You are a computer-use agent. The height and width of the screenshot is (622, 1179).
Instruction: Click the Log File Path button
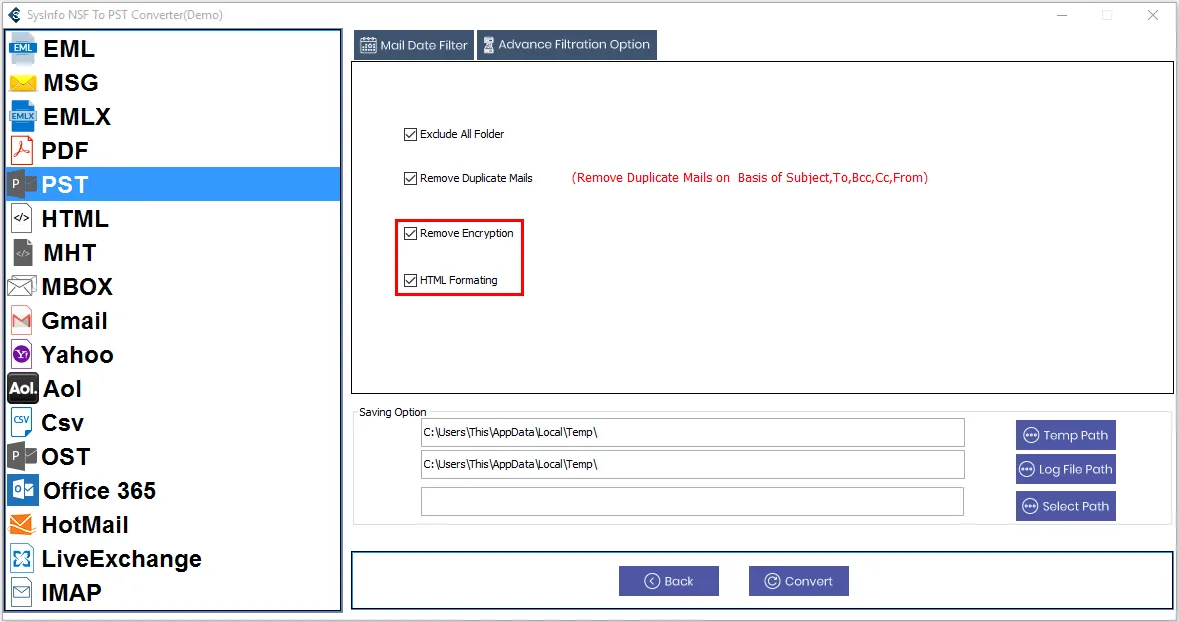1065,469
